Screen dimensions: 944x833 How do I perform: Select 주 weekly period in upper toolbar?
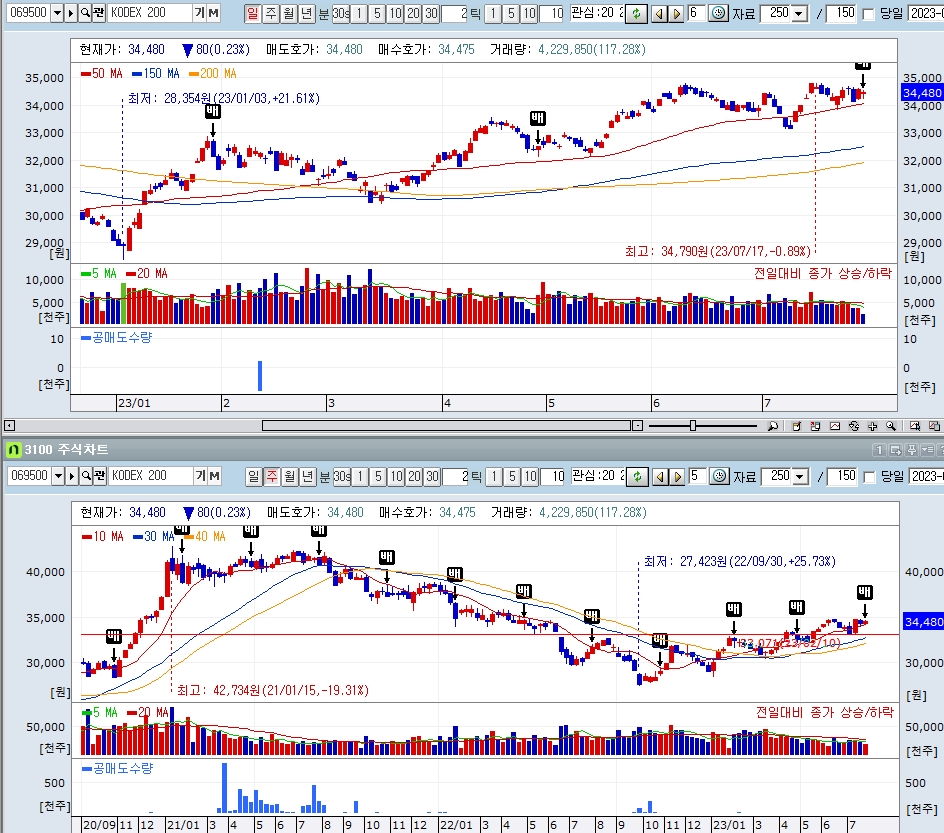271,13
